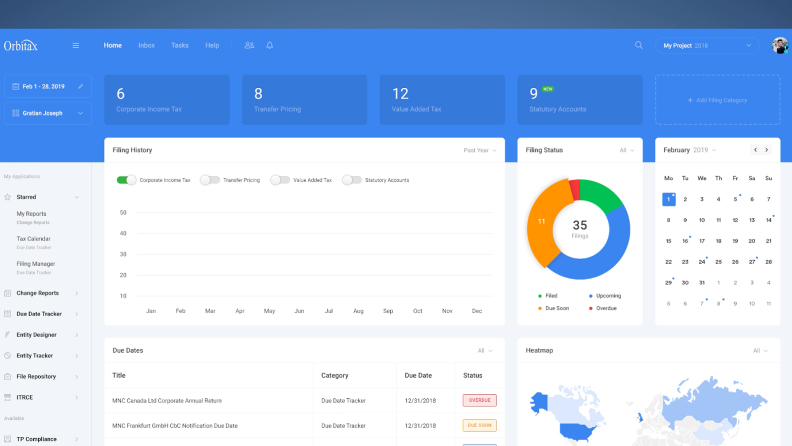Open the Post Year dropdown
This screenshot has width=792, height=446.
[480, 150]
